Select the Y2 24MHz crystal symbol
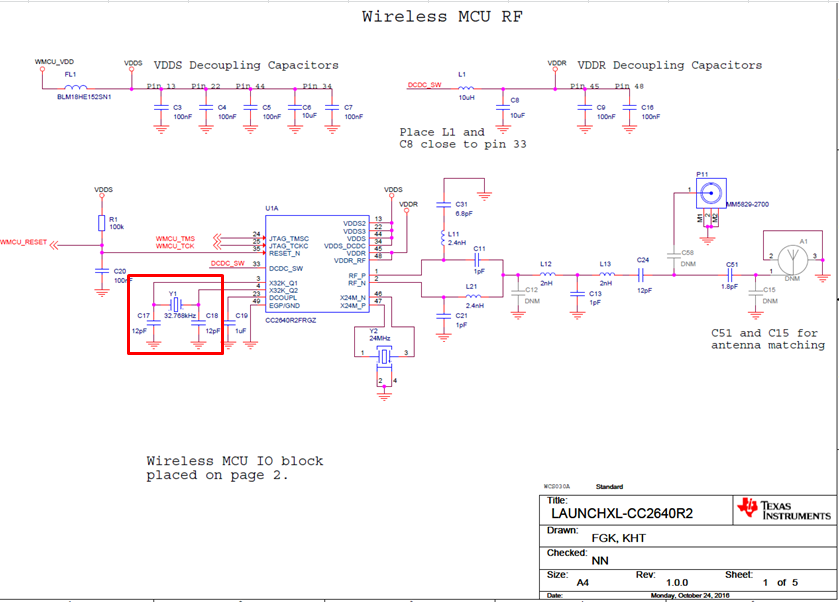The image size is (839, 602). coord(384,356)
